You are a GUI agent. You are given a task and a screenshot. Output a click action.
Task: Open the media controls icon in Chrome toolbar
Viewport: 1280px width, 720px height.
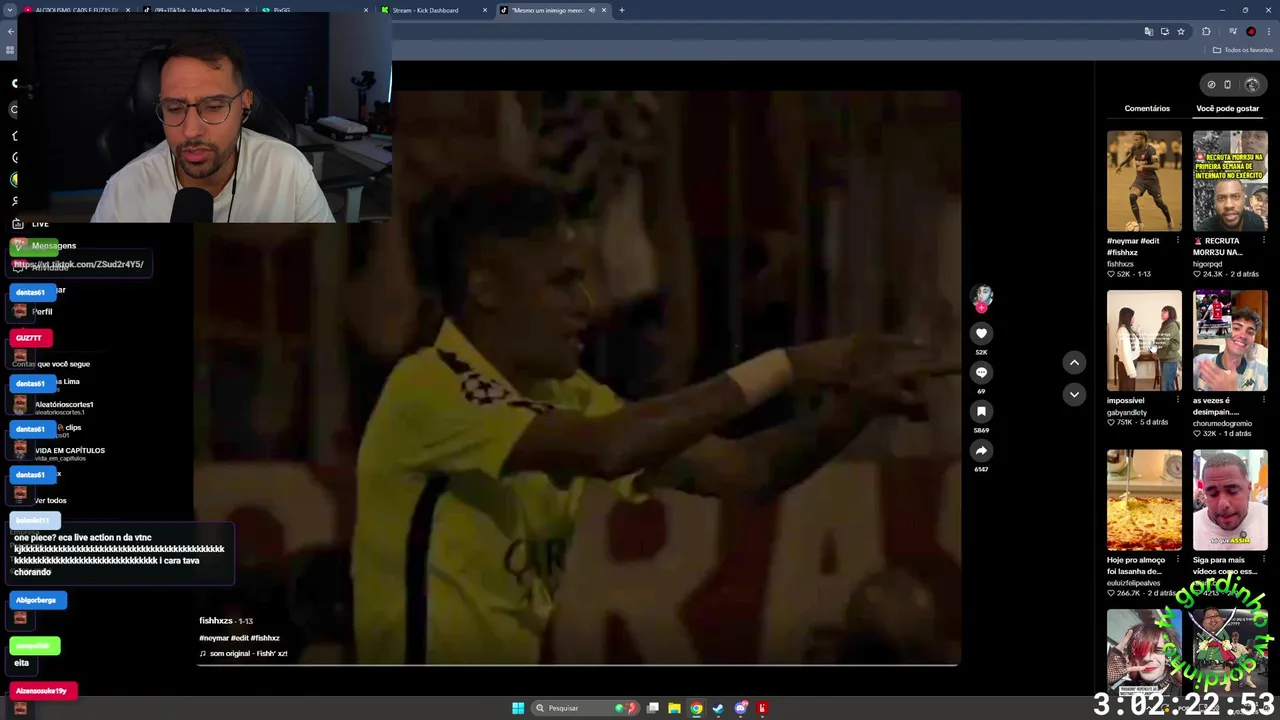tap(1234, 31)
